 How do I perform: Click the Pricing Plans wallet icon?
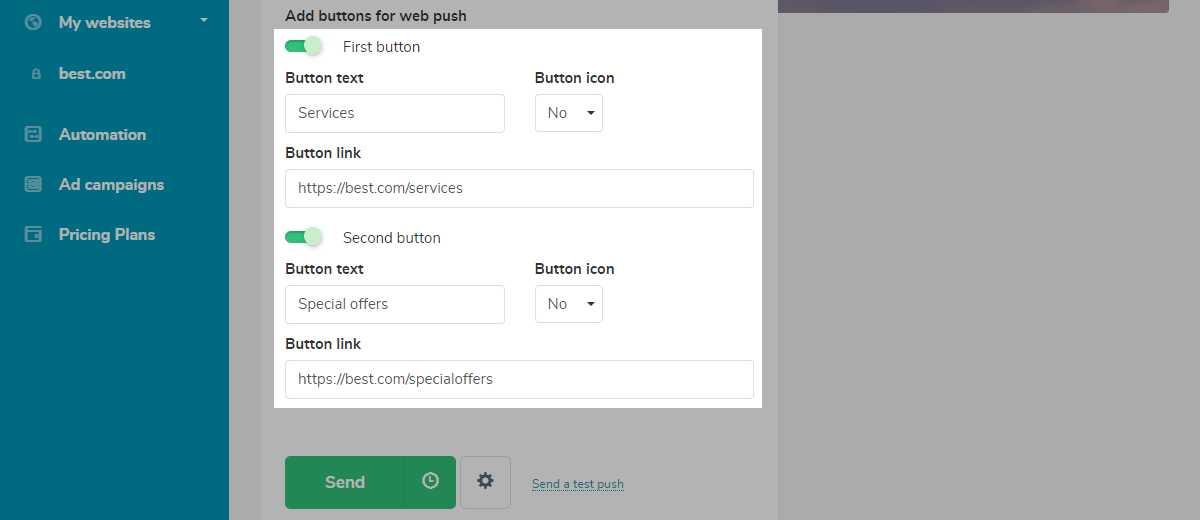(33, 235)
